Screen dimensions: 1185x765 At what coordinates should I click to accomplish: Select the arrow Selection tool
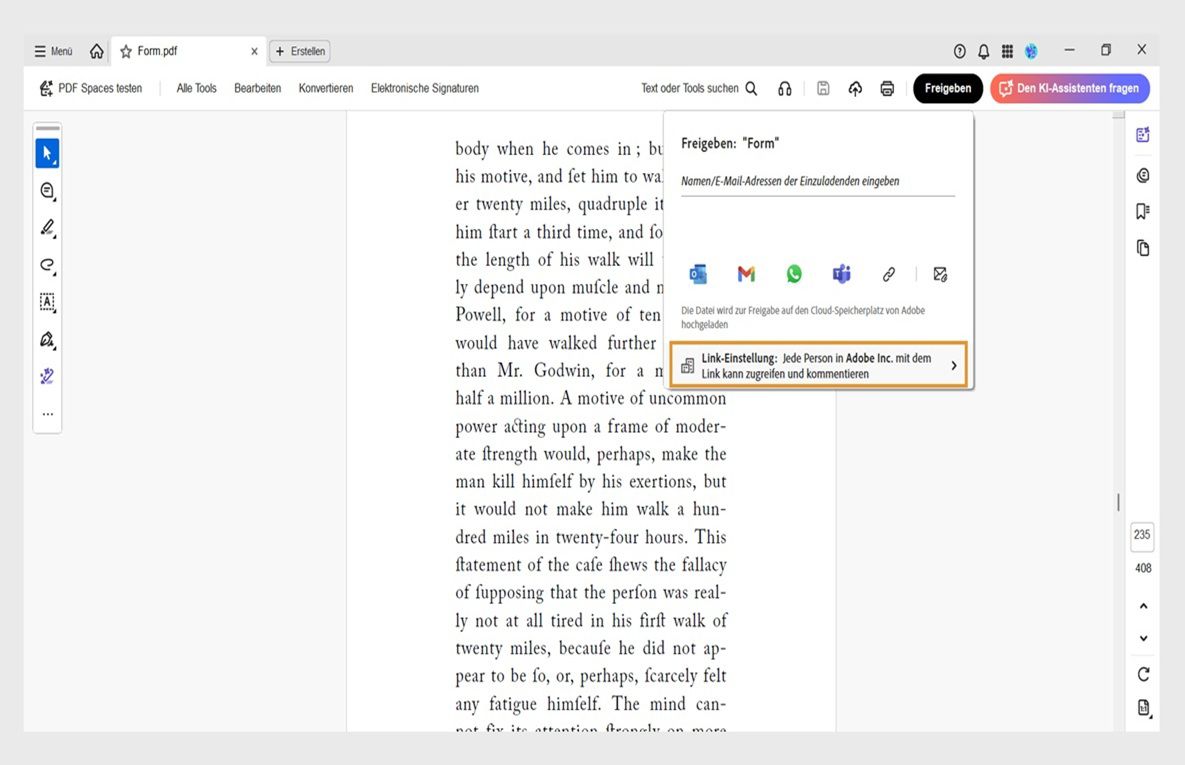[x=46, y=153]
